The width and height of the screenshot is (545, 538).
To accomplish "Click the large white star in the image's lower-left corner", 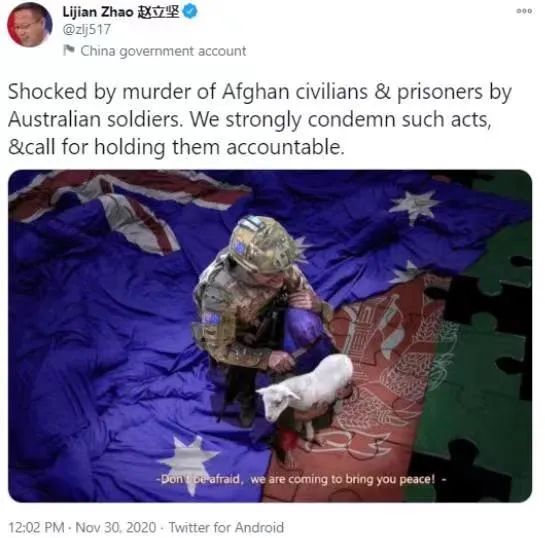I will [189, 464].
